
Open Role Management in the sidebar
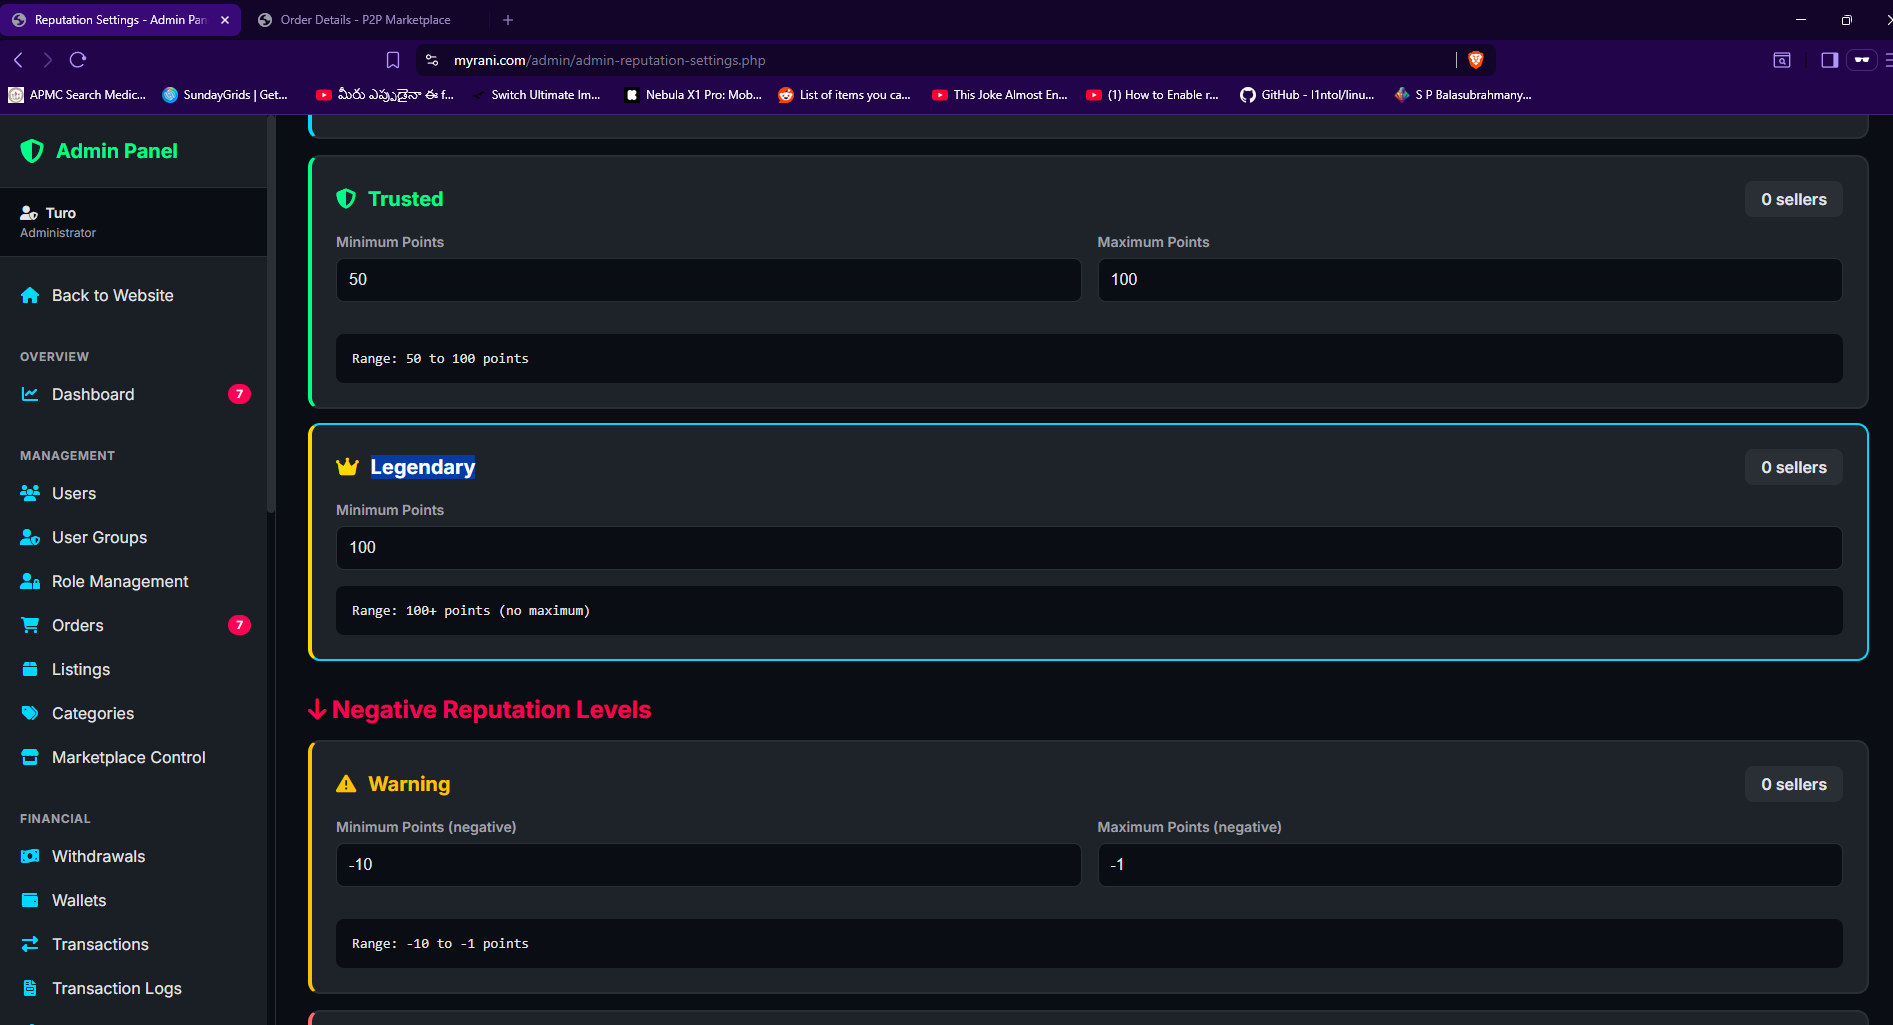[x=119, y=581]
